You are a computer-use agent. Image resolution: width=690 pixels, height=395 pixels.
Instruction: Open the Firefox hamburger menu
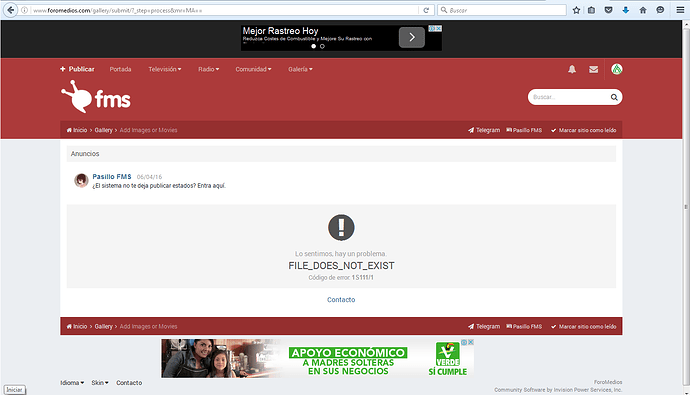tap(680, 10)
